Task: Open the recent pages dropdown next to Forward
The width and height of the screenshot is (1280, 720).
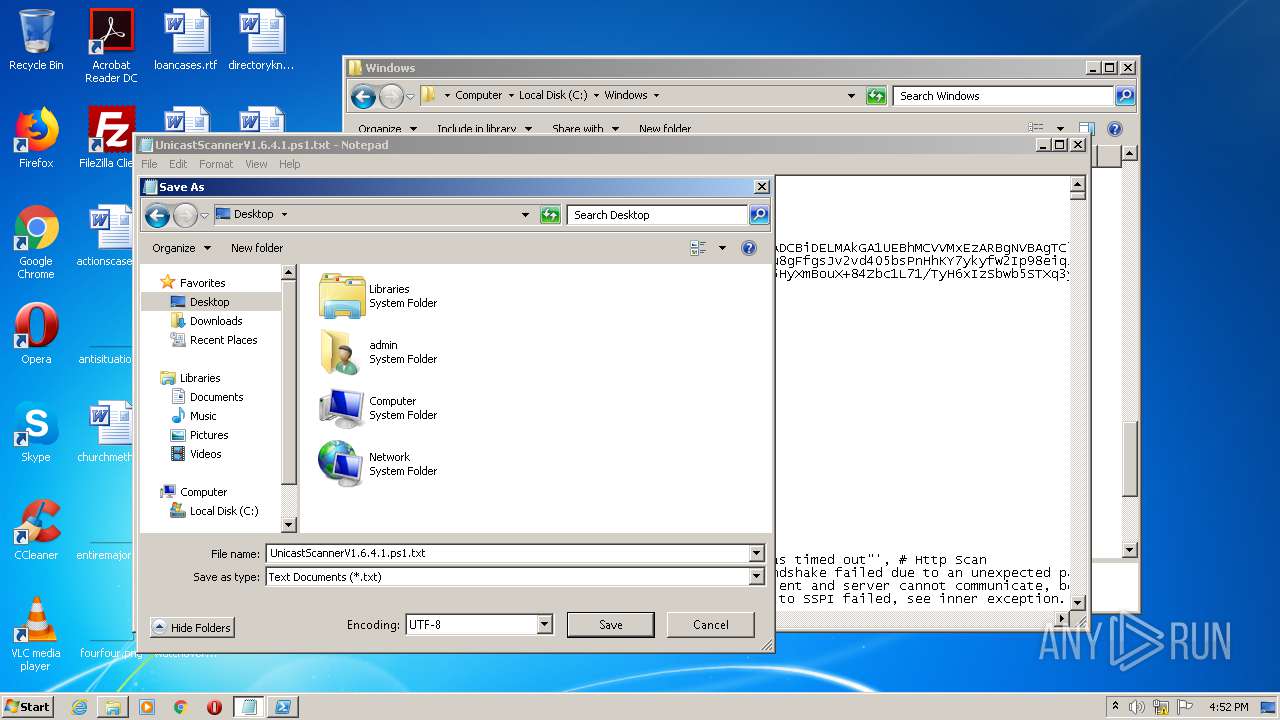Action: click(x=204, y=216)
